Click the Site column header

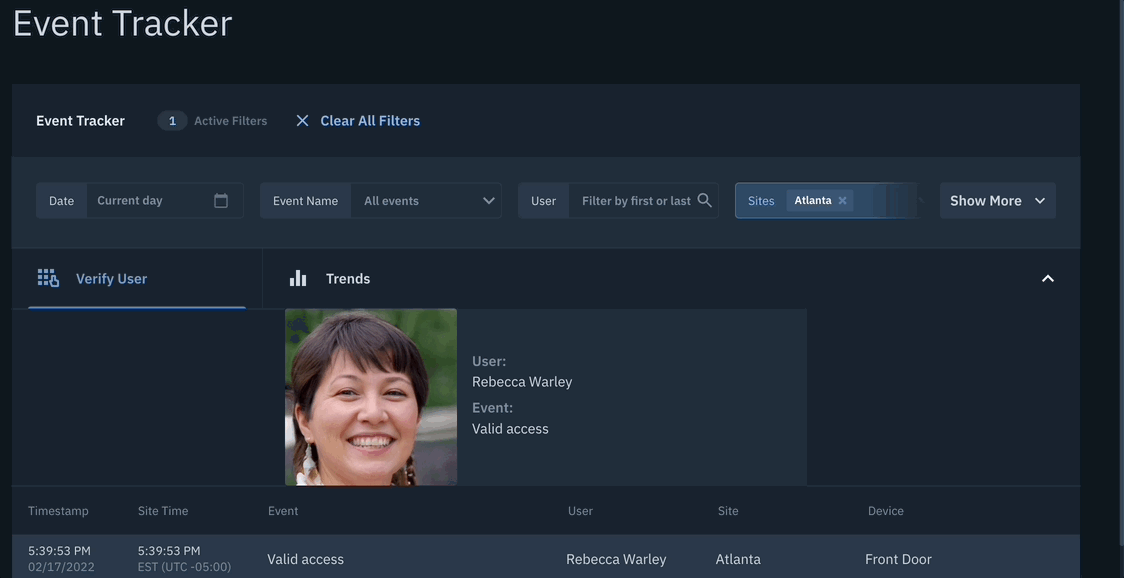[x=728, y=511]
